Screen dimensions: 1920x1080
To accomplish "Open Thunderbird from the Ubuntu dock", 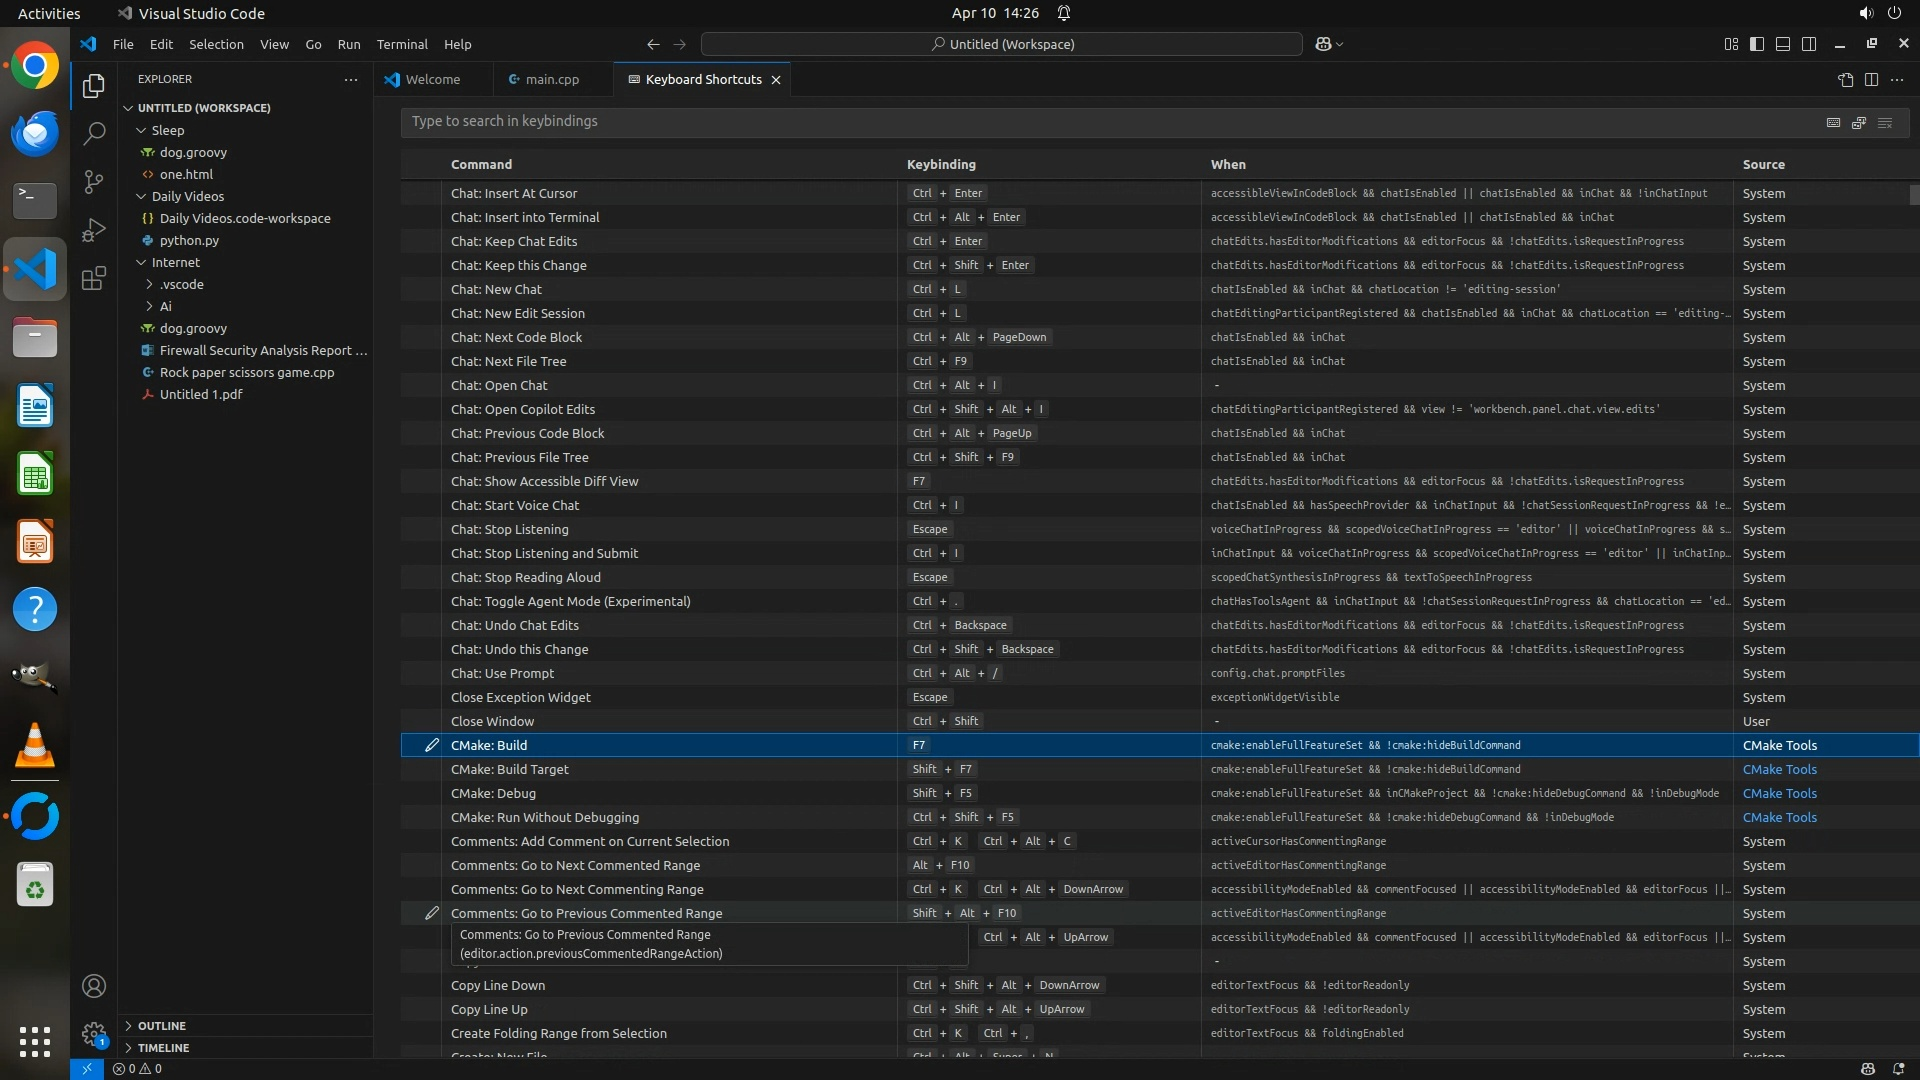I will click(x=35, y=133).
